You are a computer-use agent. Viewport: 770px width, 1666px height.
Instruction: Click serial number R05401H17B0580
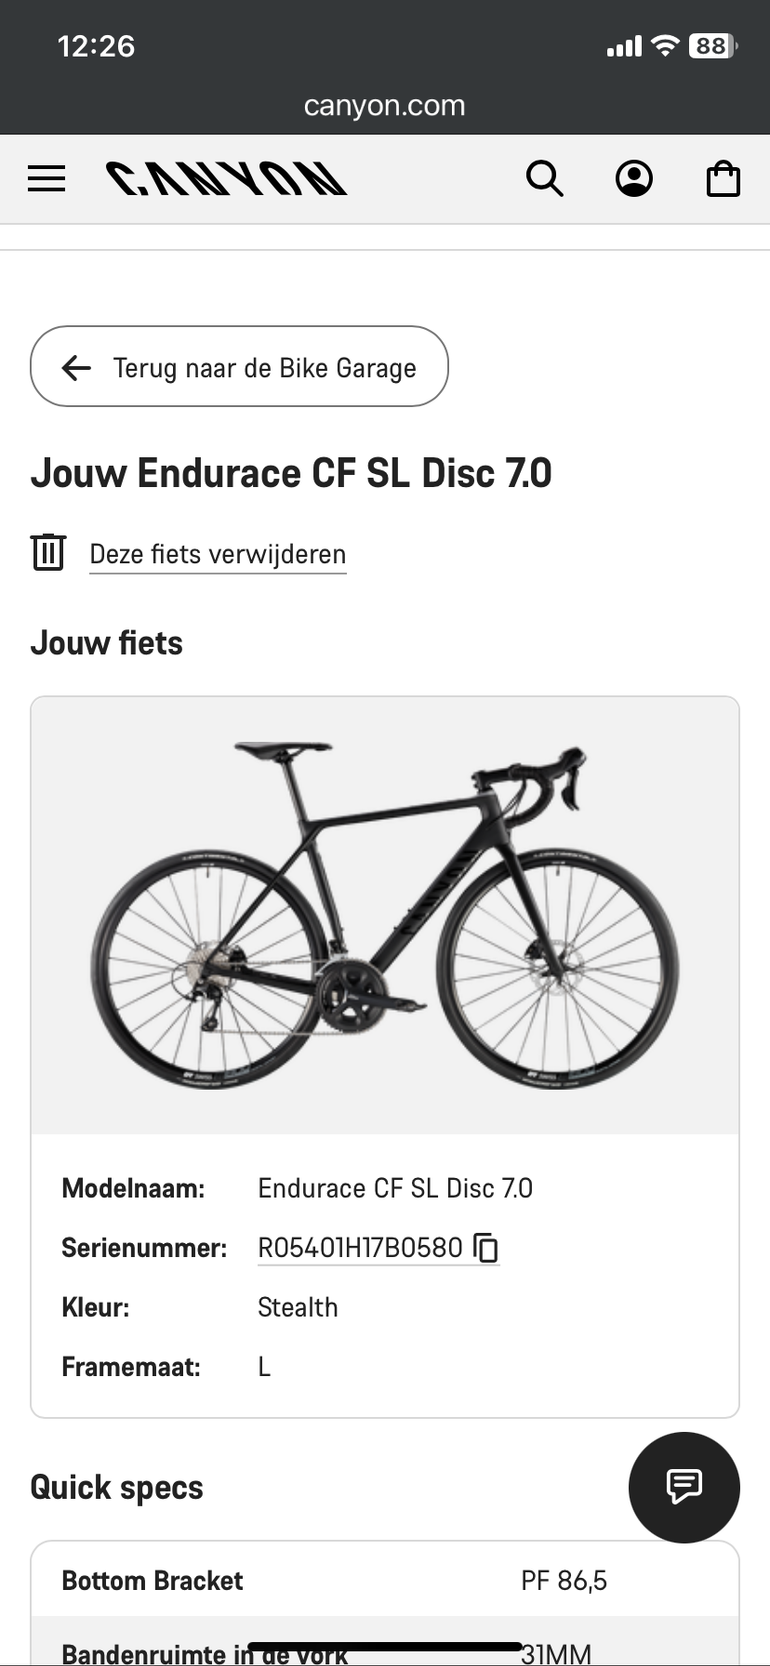tap(360, 1248)
